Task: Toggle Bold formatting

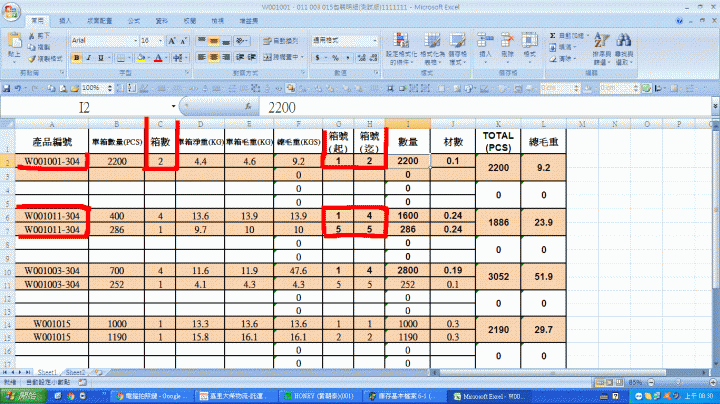Action: tap(77, 58)
